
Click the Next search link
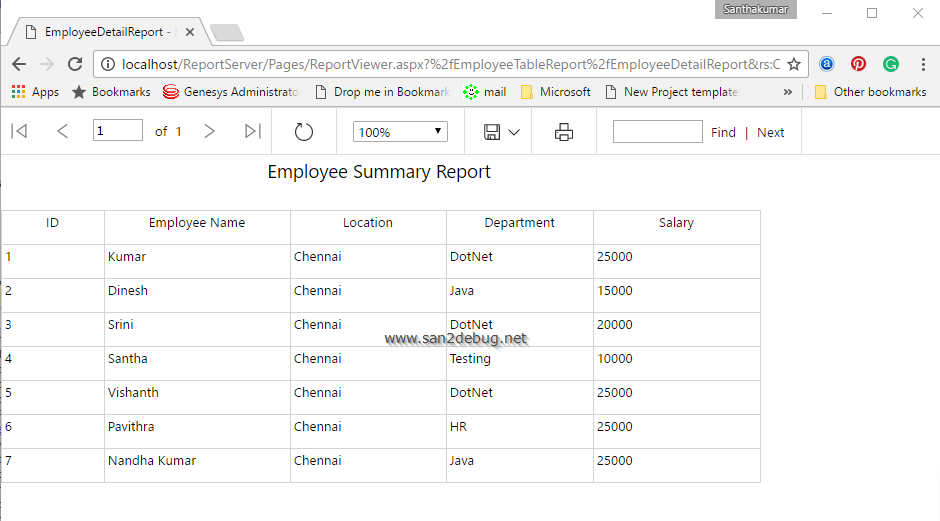click(770, 132)
